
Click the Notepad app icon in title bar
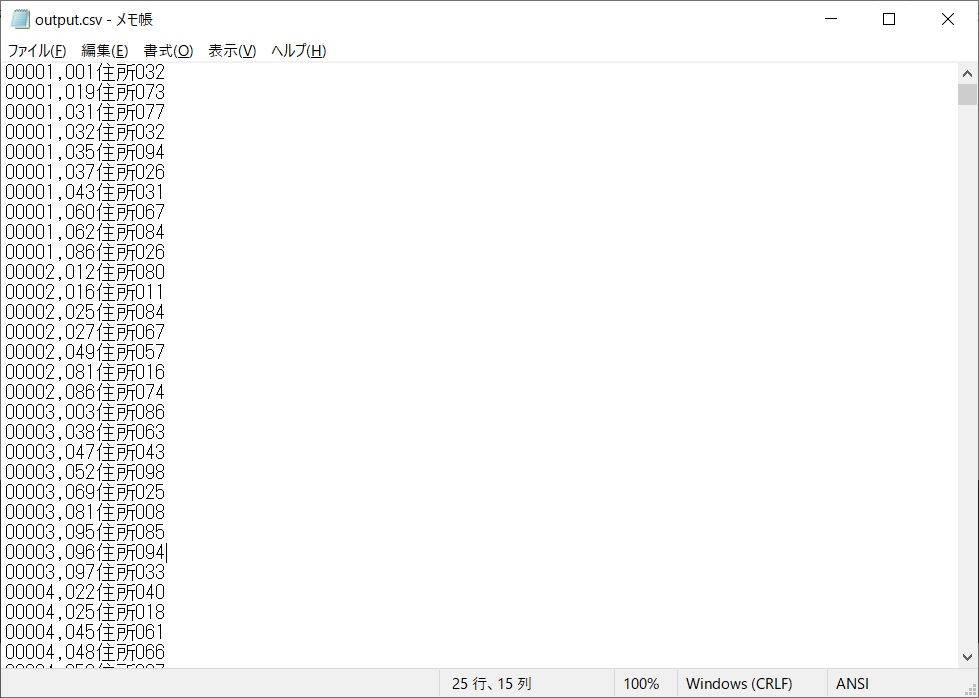point(20,19)
